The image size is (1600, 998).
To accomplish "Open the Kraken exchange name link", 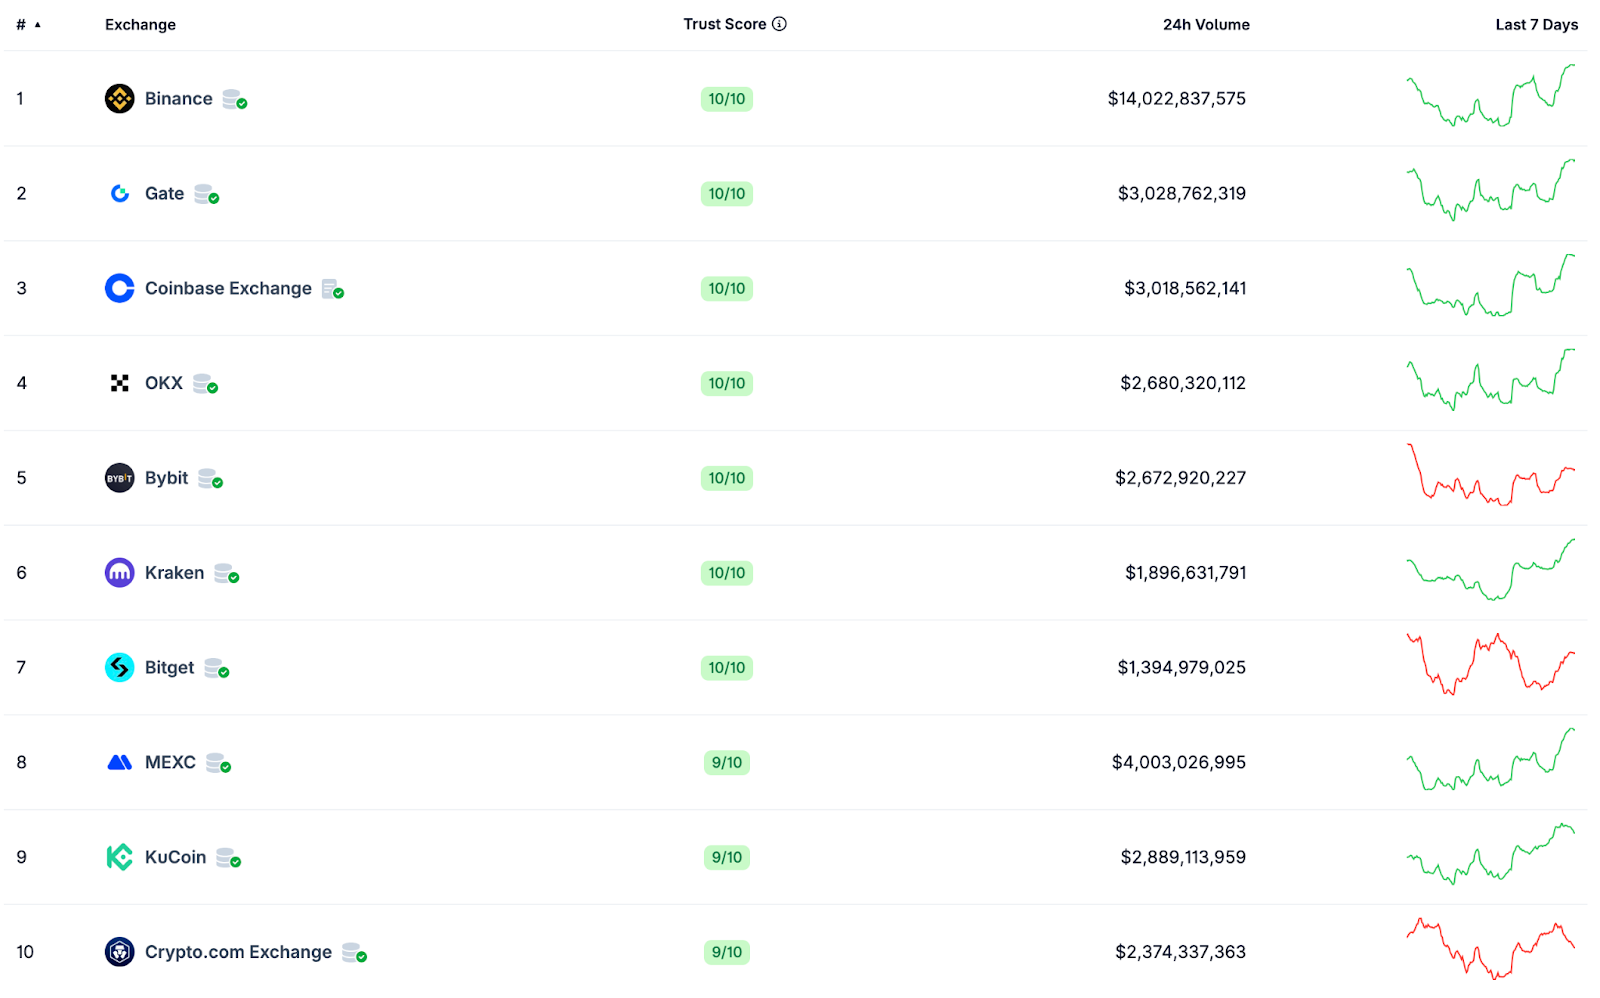I will (x=173, y=572).
